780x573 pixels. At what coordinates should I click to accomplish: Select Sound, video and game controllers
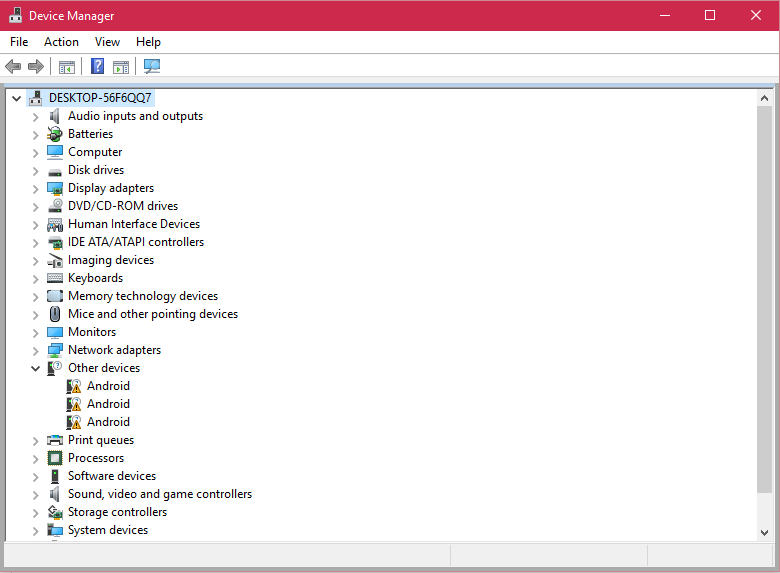click(x=159, y=494)
